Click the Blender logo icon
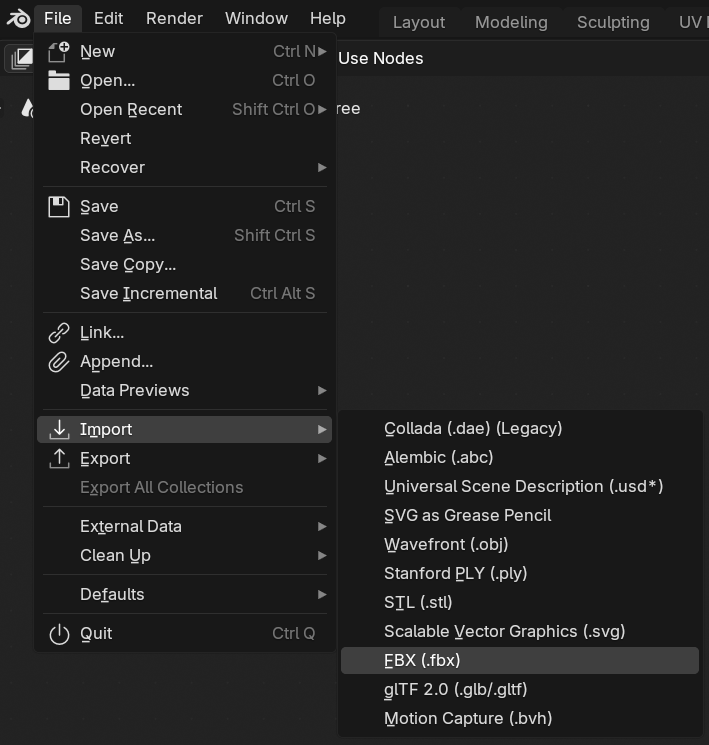The image size is (709, 745). [19, 19]
